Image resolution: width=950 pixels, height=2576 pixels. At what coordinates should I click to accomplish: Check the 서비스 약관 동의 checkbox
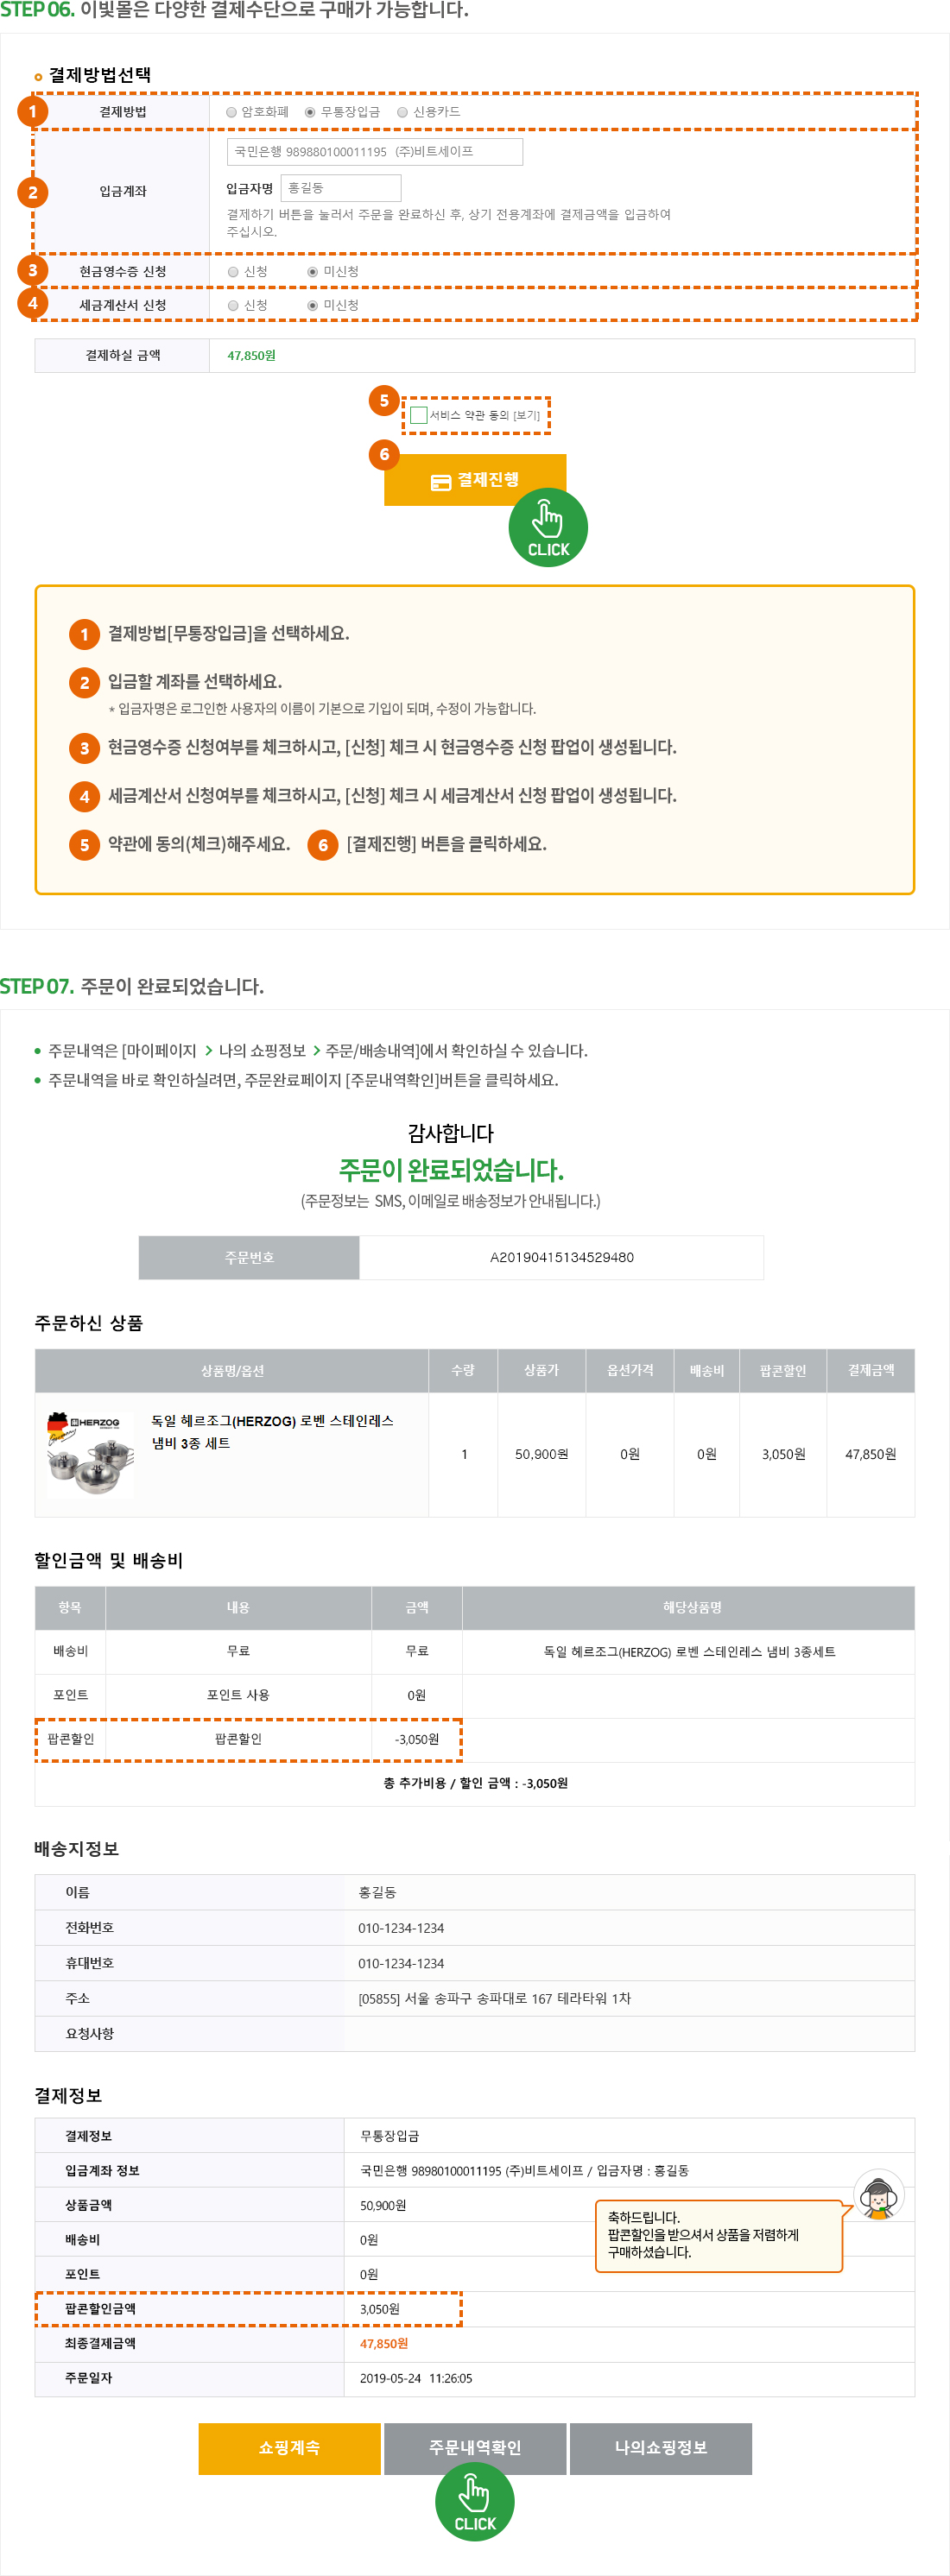click(419, 415)
